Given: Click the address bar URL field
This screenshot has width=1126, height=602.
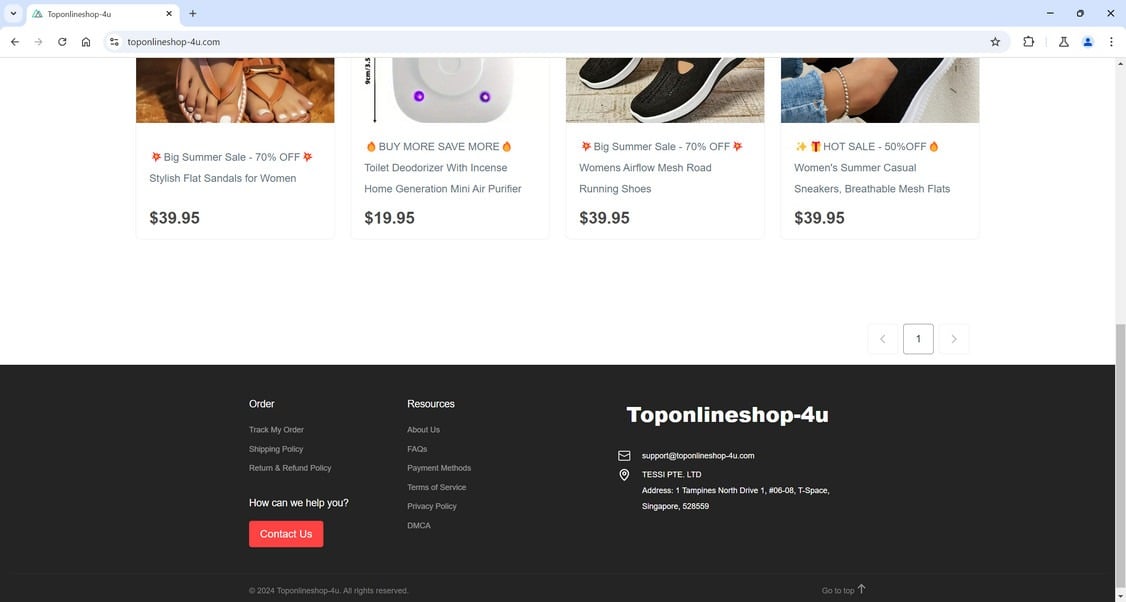Looking at the screenshot, I should (x=553, y=42).
